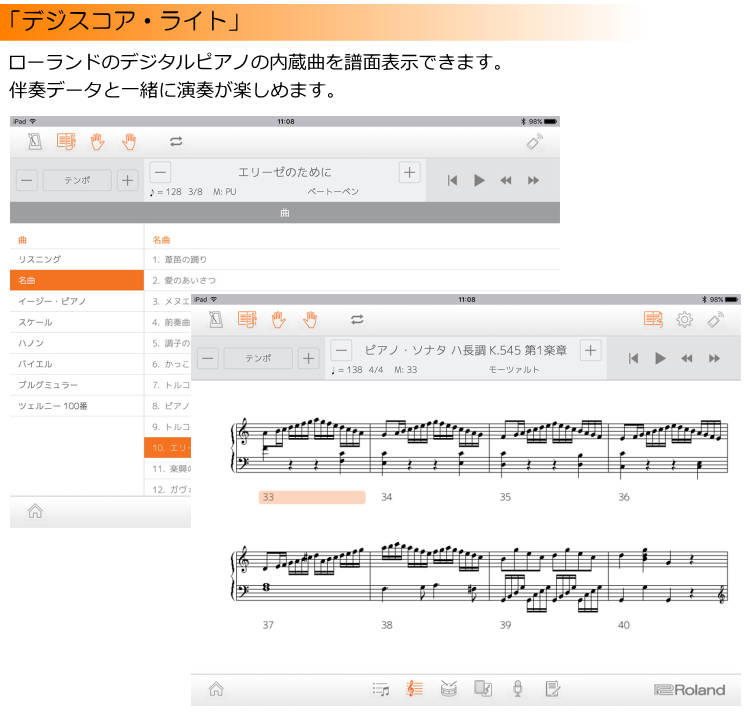Go to song before ピアノ・ソナタ K.545
The height and width of the screenshot is (718, 750).
pyautogui.click(x=342, y=350)
